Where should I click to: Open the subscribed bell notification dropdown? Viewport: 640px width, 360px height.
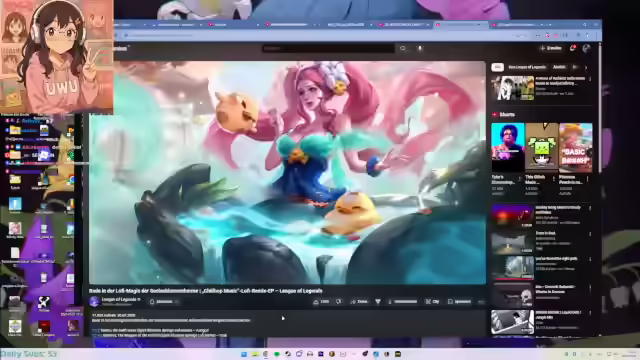coord(164,302)
